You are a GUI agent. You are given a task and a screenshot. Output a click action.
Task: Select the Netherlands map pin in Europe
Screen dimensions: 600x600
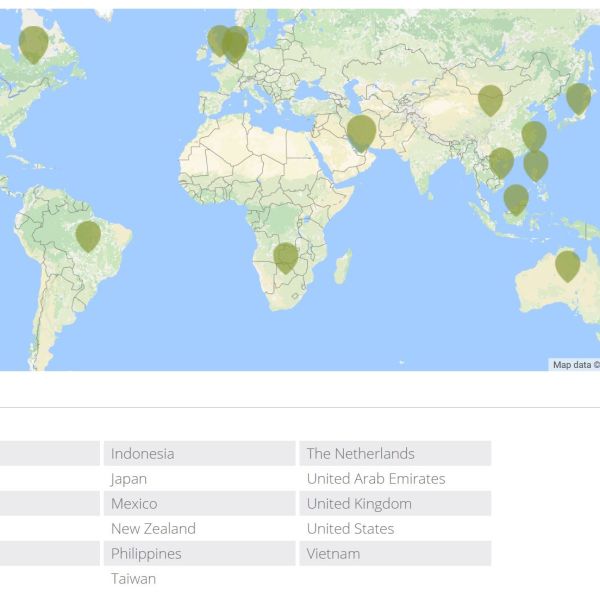click(236, 43)
